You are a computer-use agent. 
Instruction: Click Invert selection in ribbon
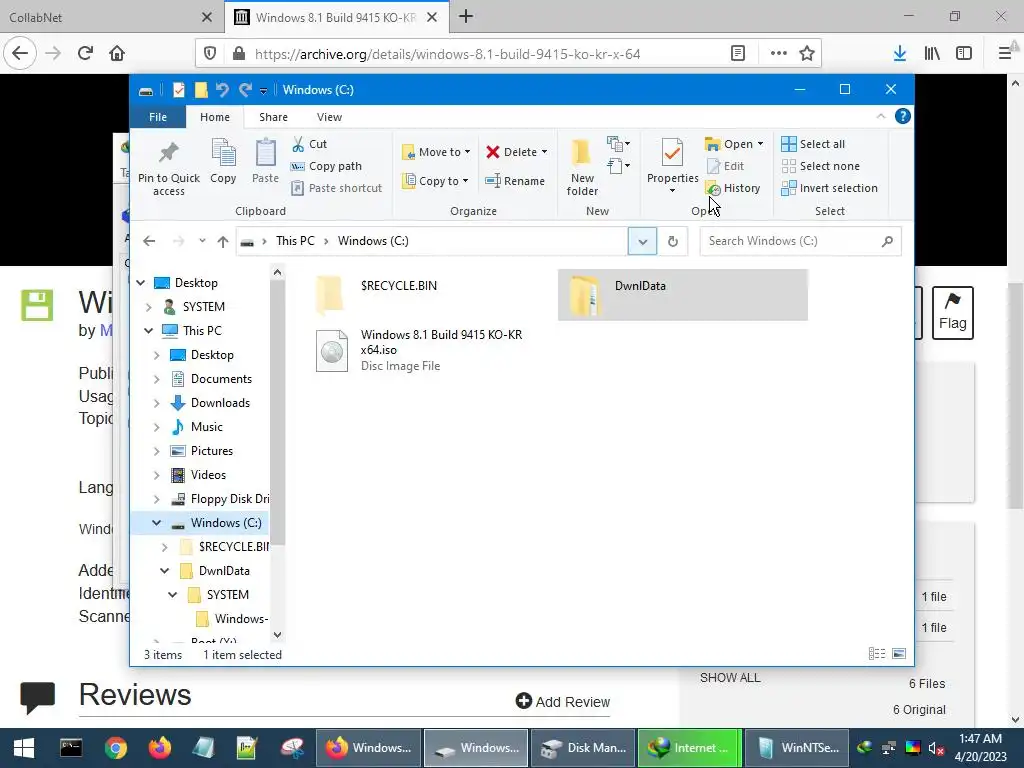click(829, 188)
